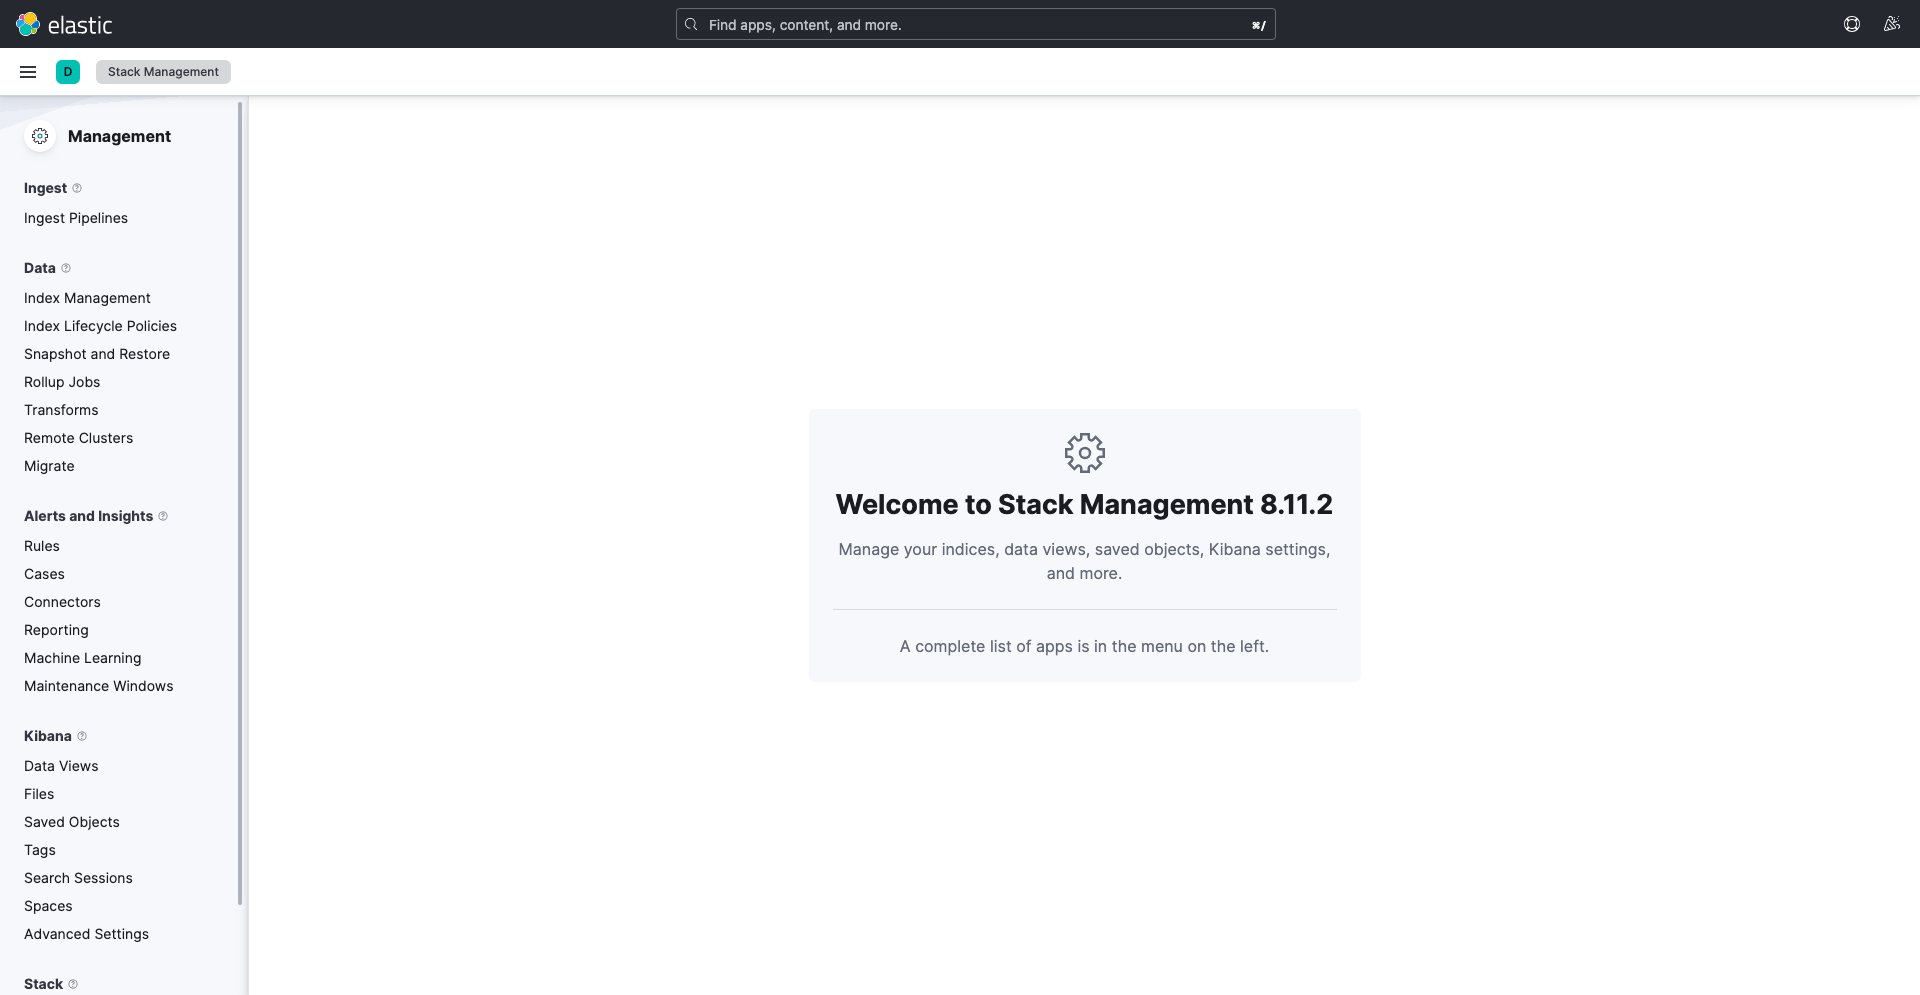
Task: Open Rules under Alerts and Insights
Action: [42, 546]
